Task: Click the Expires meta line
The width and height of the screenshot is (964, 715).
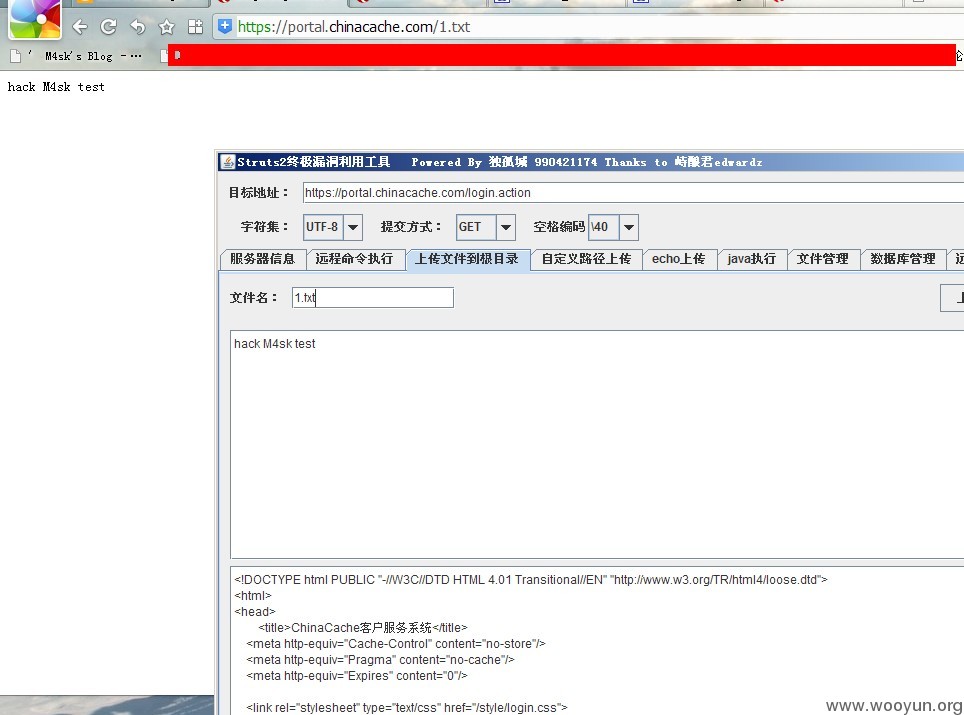Action: pos(357,676)
